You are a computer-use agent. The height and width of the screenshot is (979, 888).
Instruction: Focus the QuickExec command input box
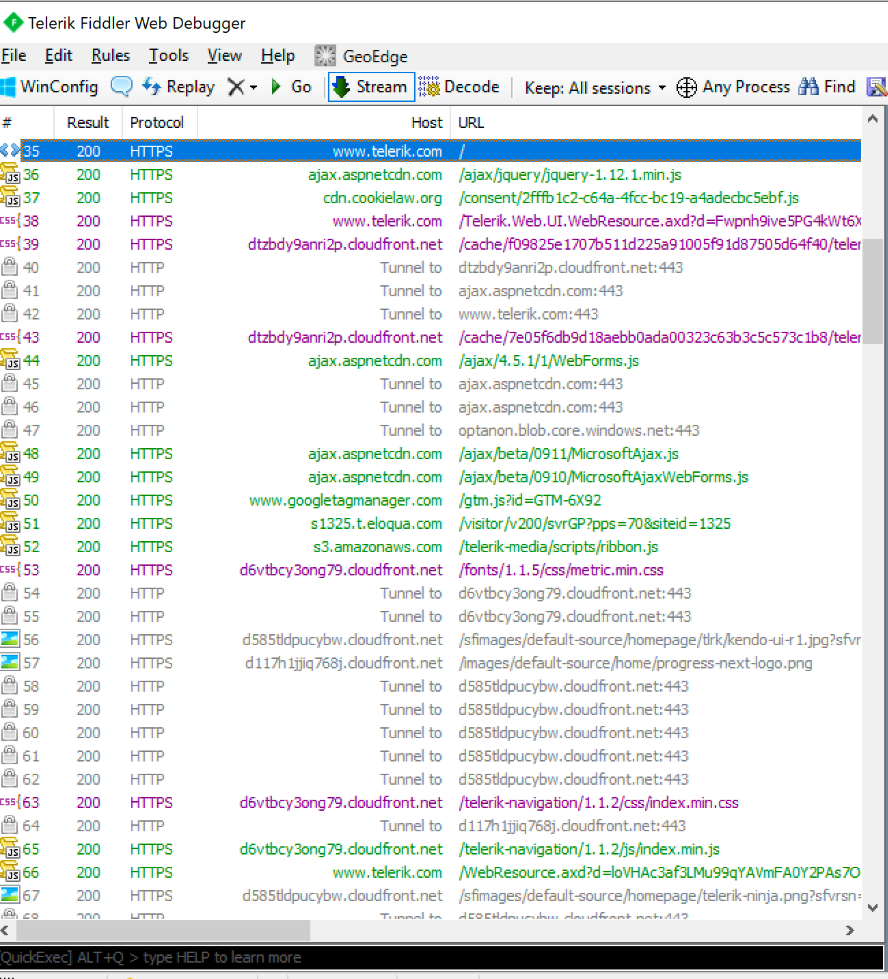441,957
